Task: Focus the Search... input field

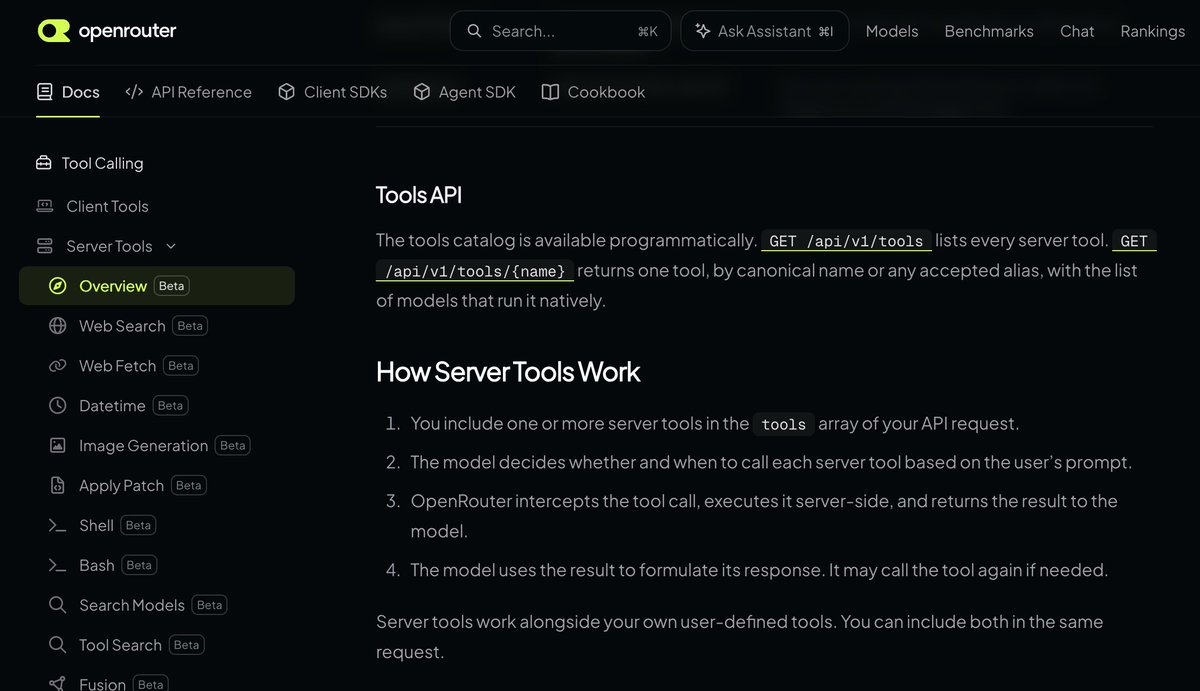Action: (560, 31)
